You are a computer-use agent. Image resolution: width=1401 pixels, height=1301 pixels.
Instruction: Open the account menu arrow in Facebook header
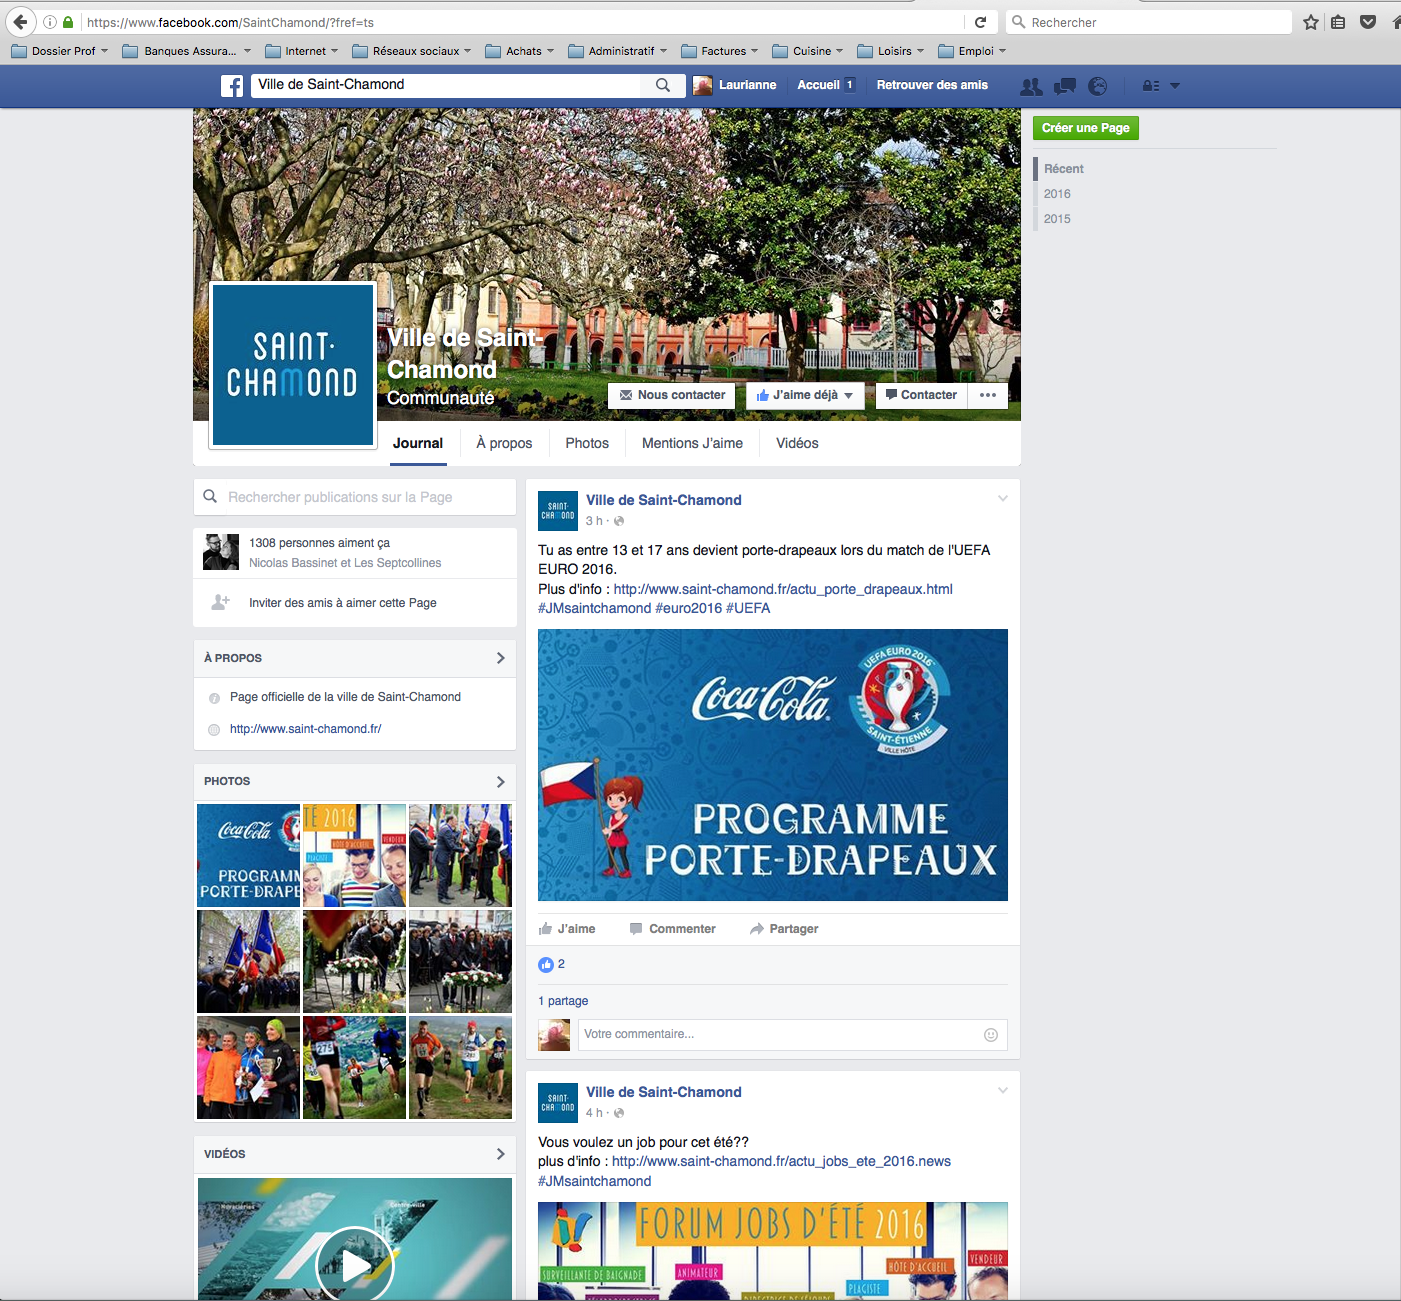click(x=1175, y=86)
